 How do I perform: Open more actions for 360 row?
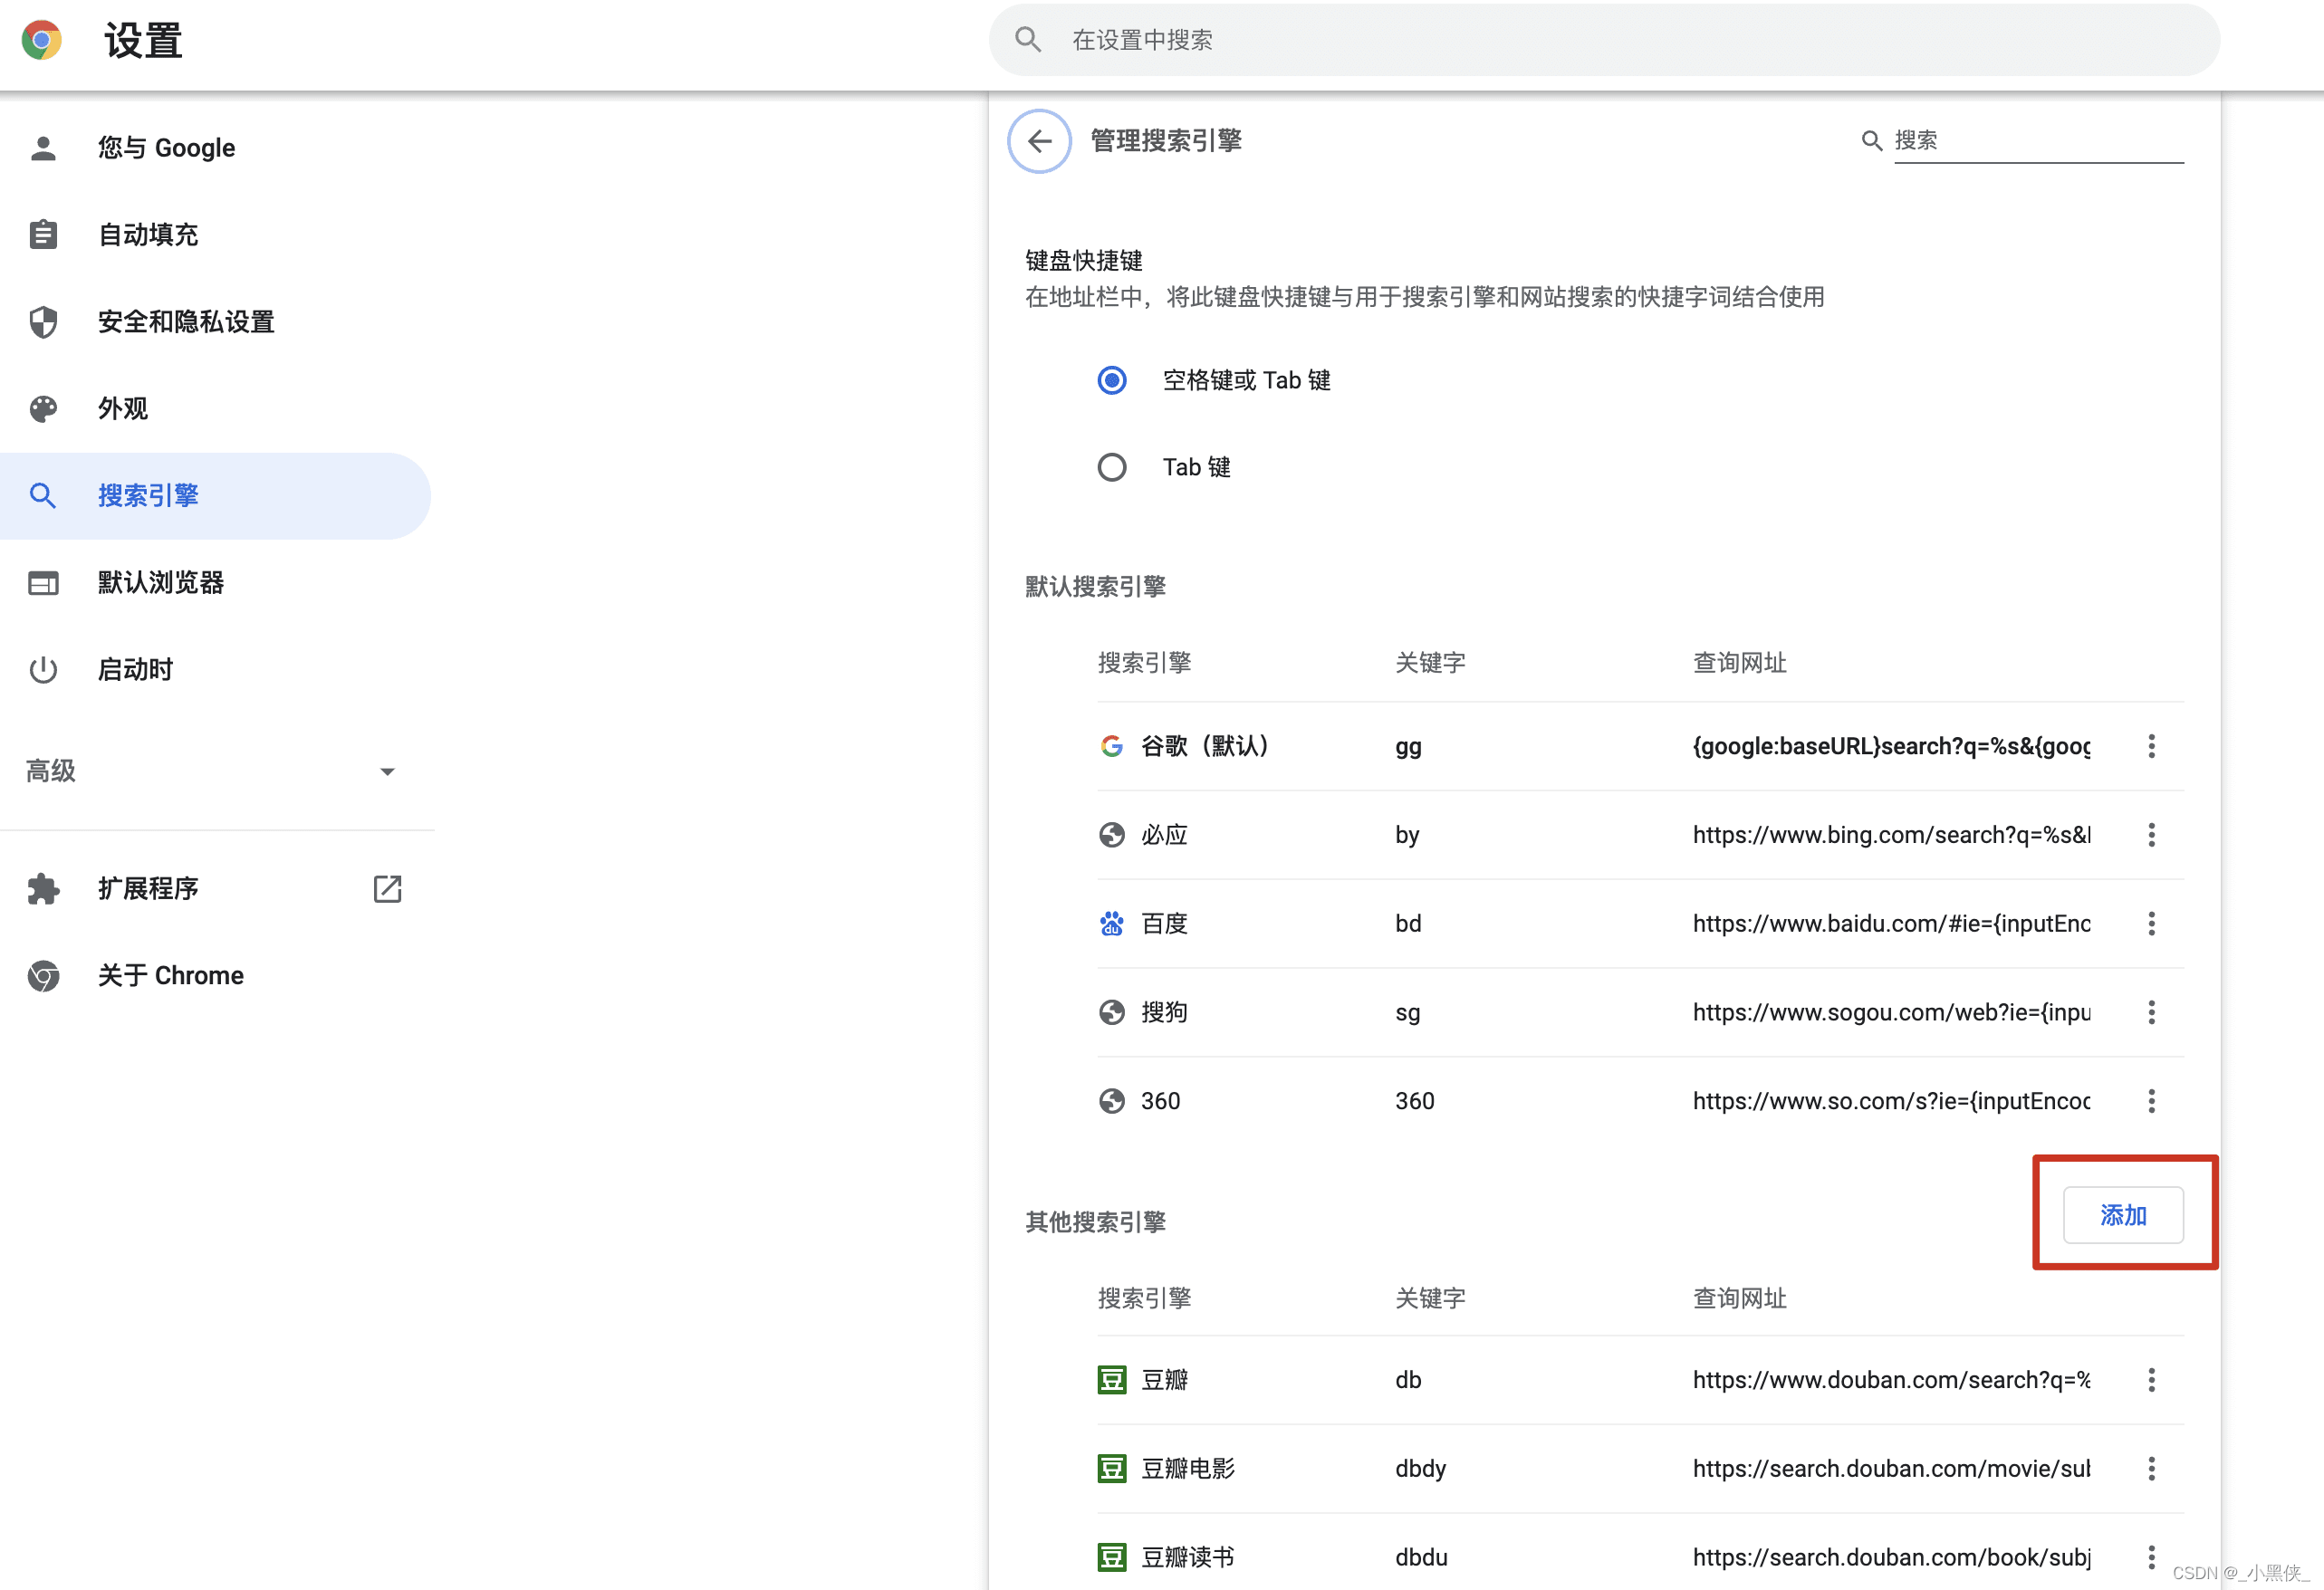pos(2151,1101)
